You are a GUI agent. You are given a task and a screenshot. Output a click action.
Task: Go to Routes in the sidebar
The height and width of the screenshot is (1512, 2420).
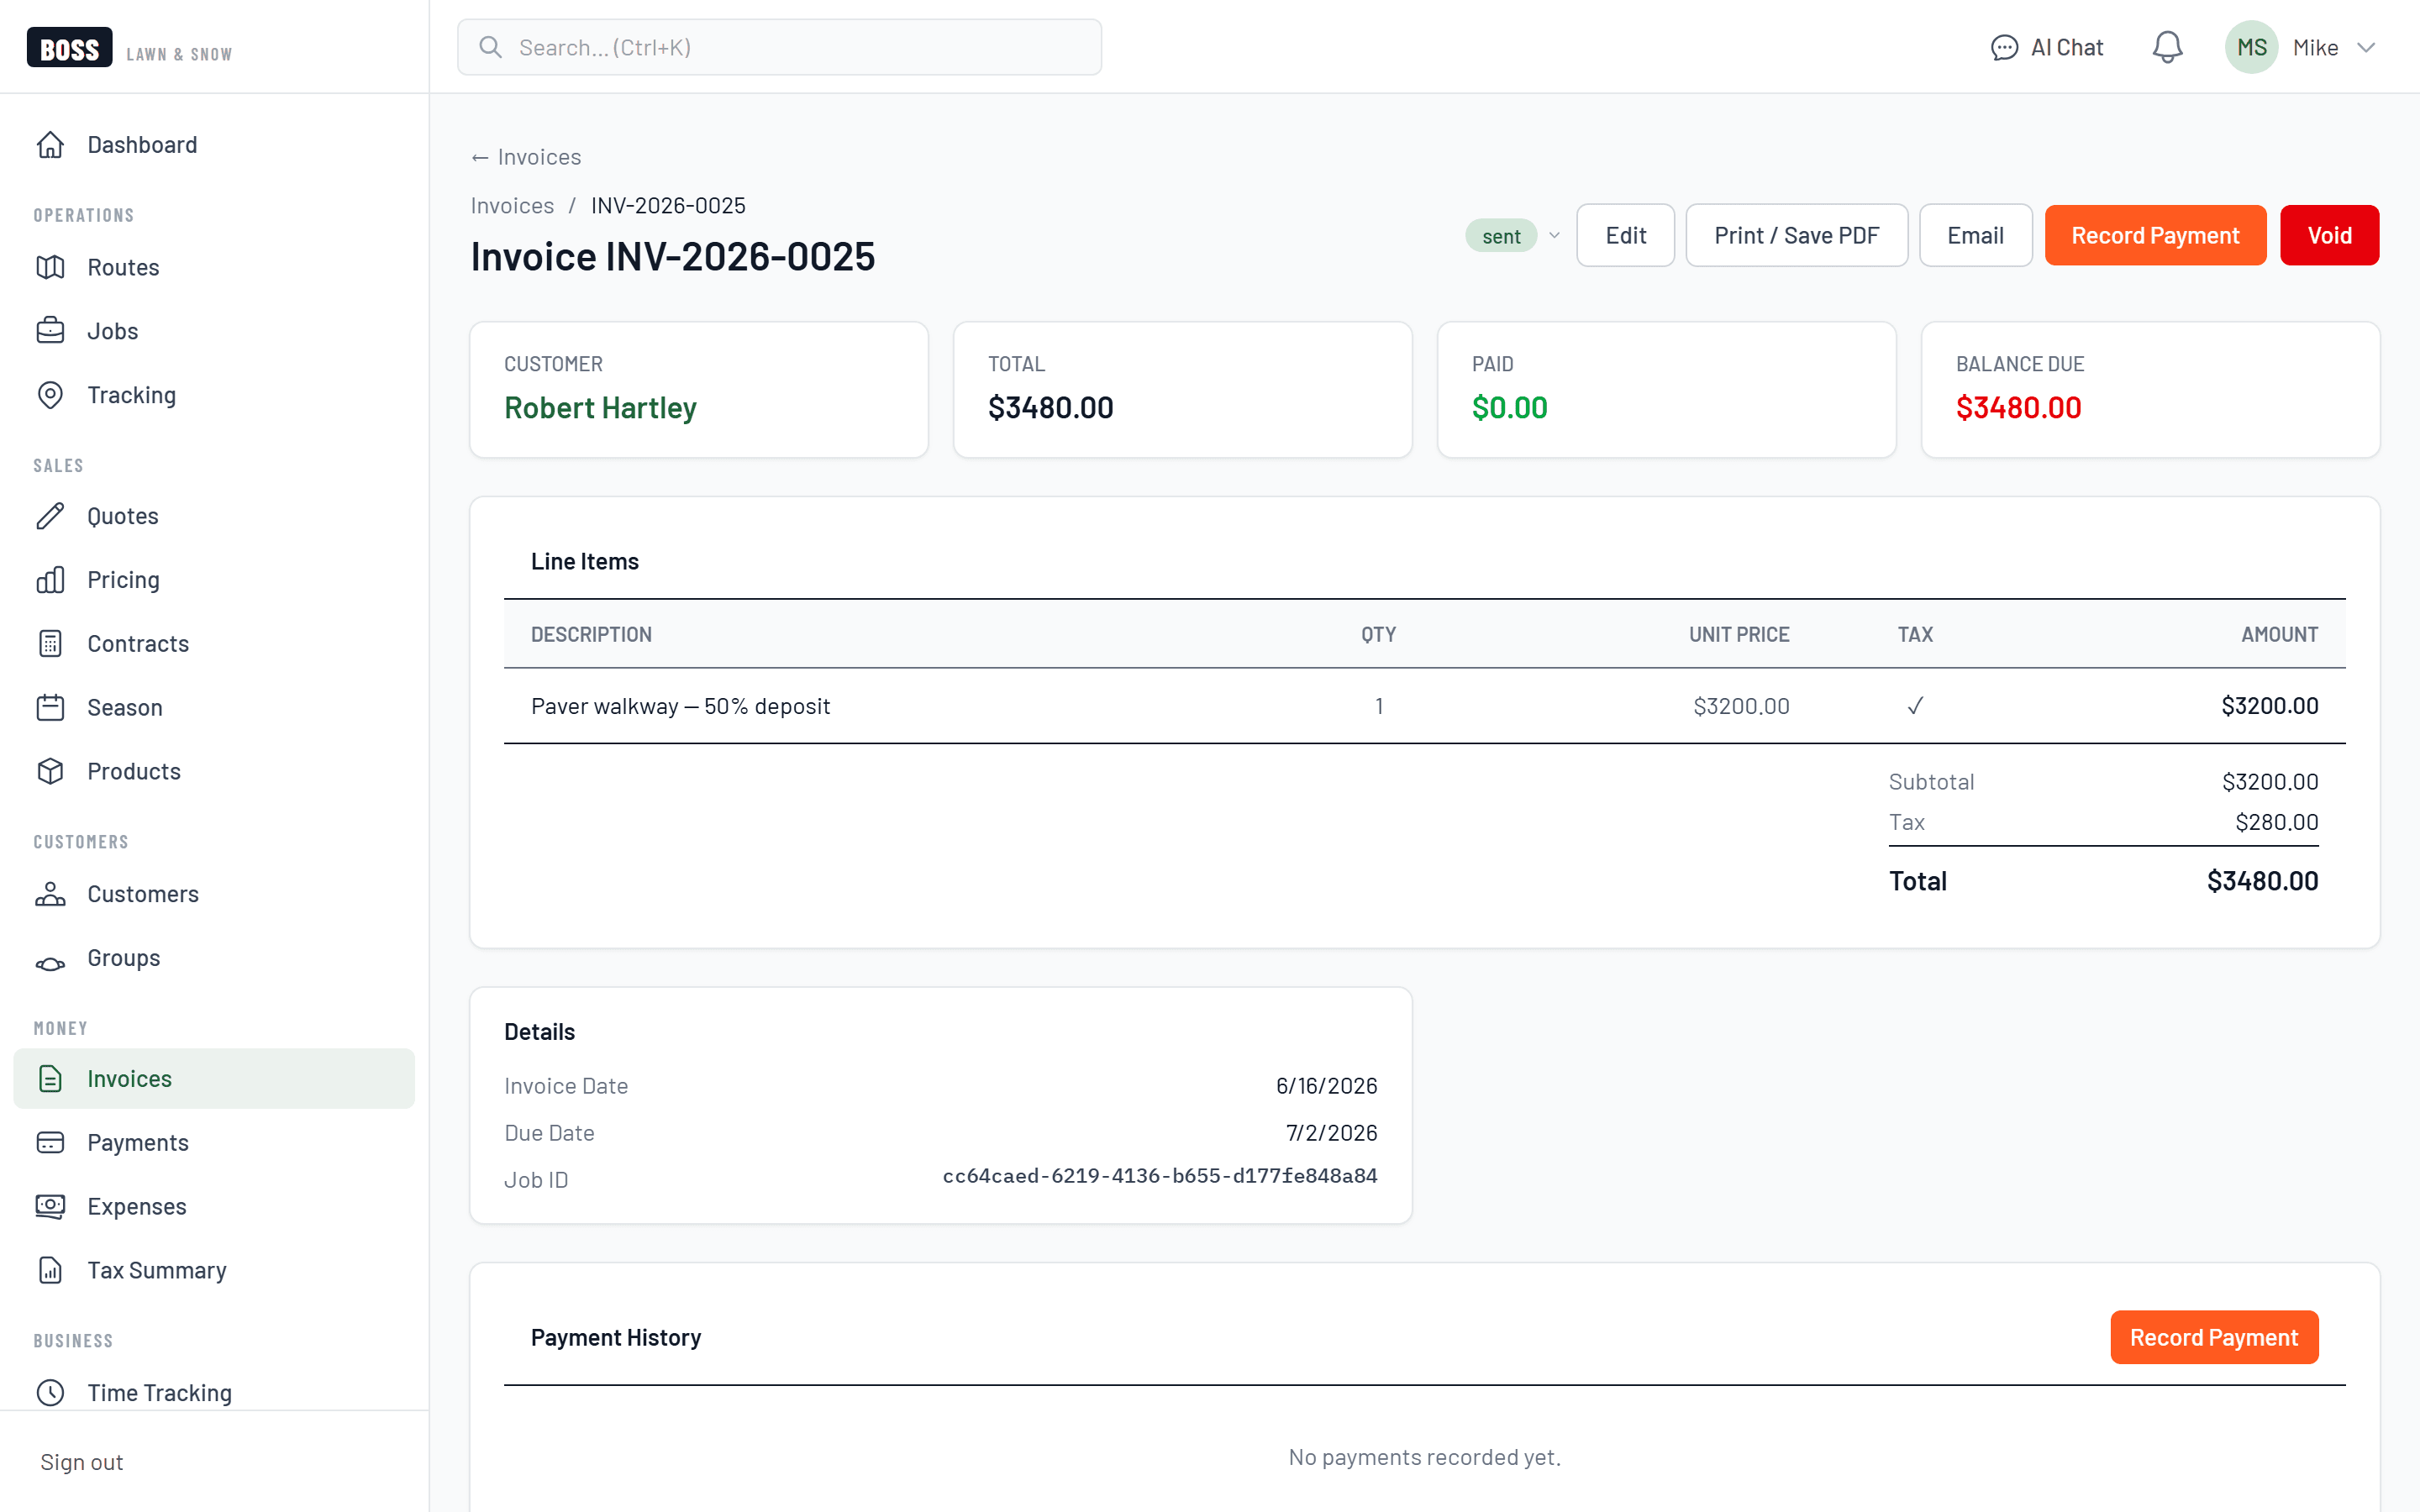pos(214,267)
